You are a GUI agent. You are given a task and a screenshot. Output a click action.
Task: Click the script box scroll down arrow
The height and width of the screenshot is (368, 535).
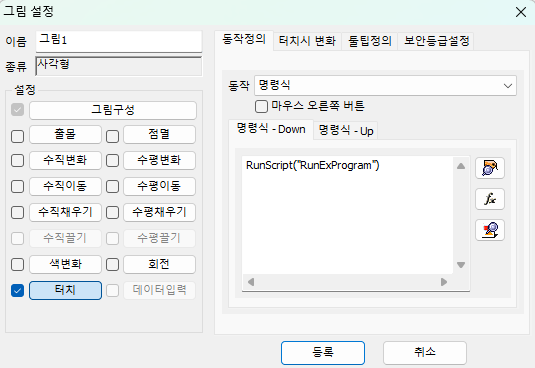pos(461,265)
